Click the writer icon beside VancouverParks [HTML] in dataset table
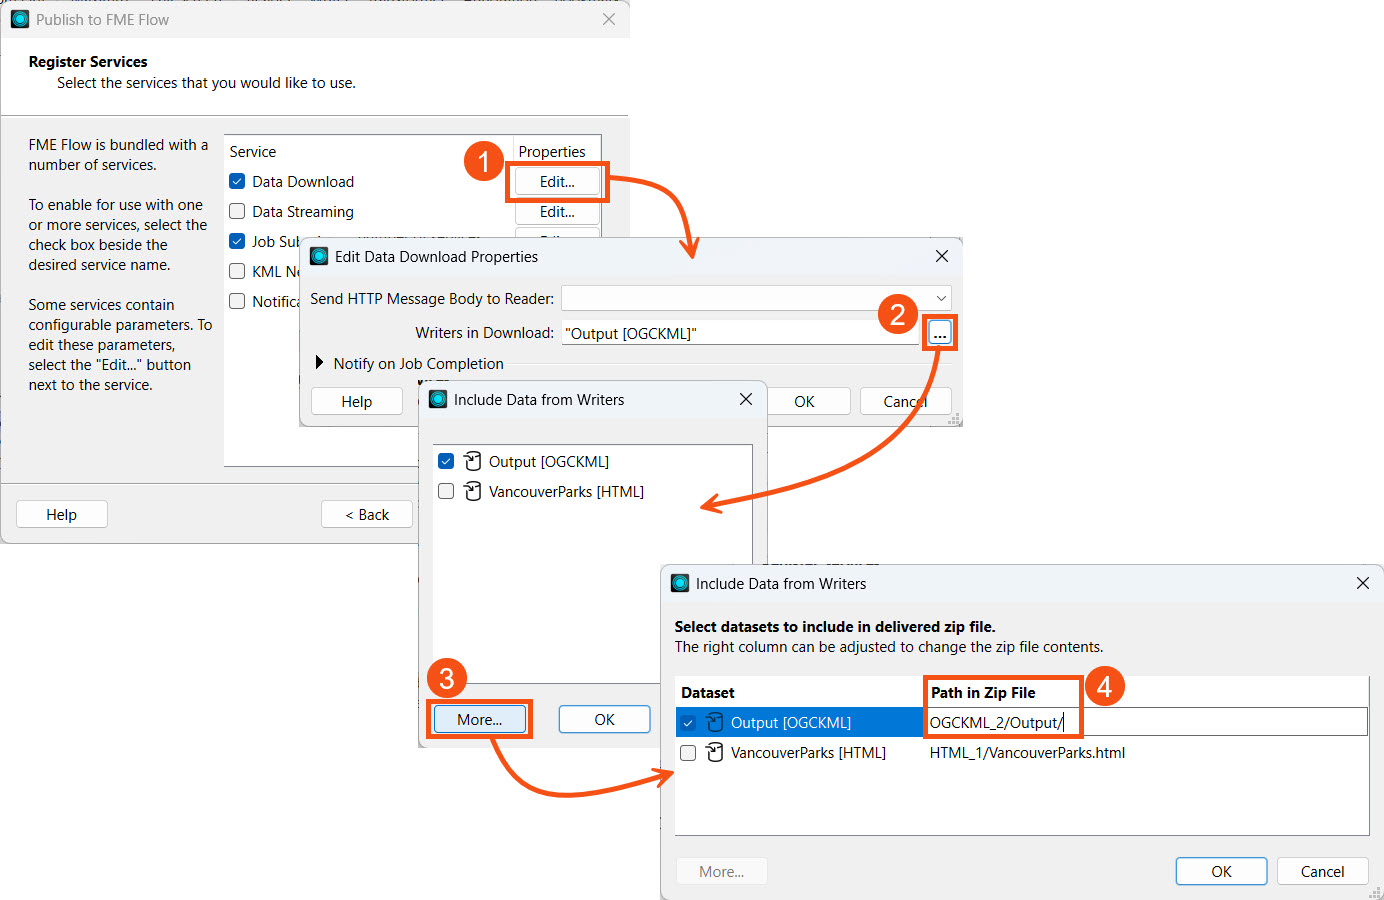The height and width of the screenshot is (900, 1384). pos(715,752)
